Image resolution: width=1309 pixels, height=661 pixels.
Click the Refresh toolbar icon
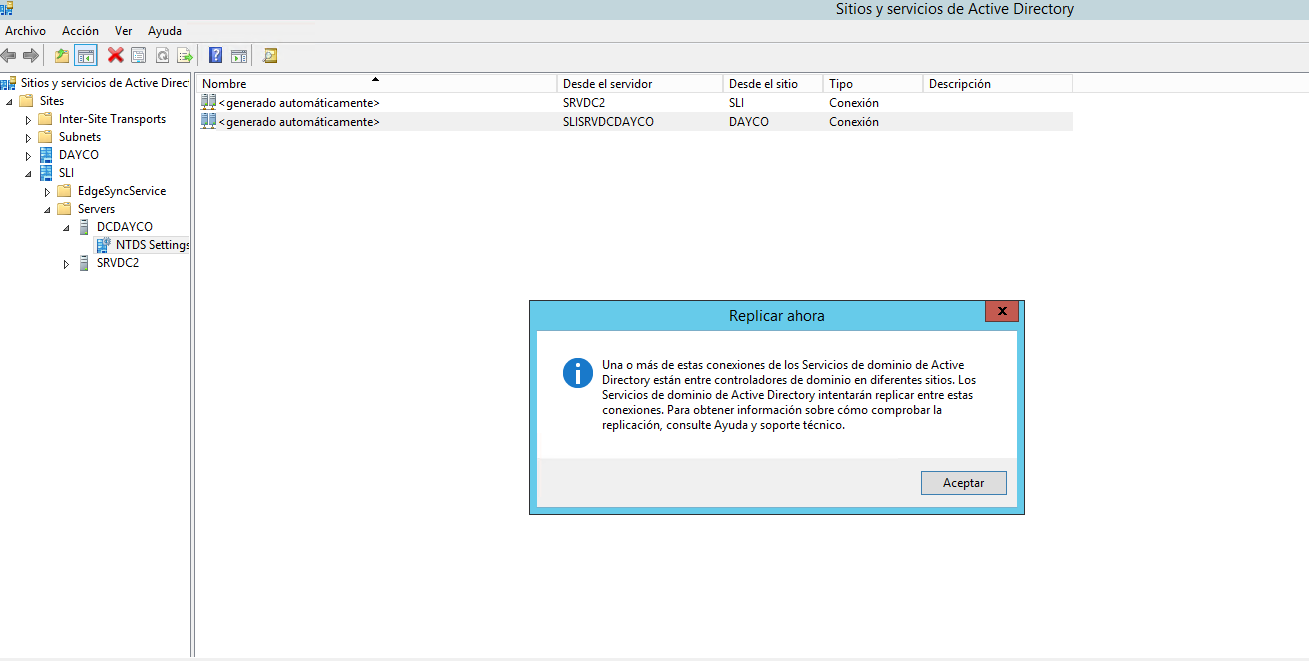click(x=162, y=56)
